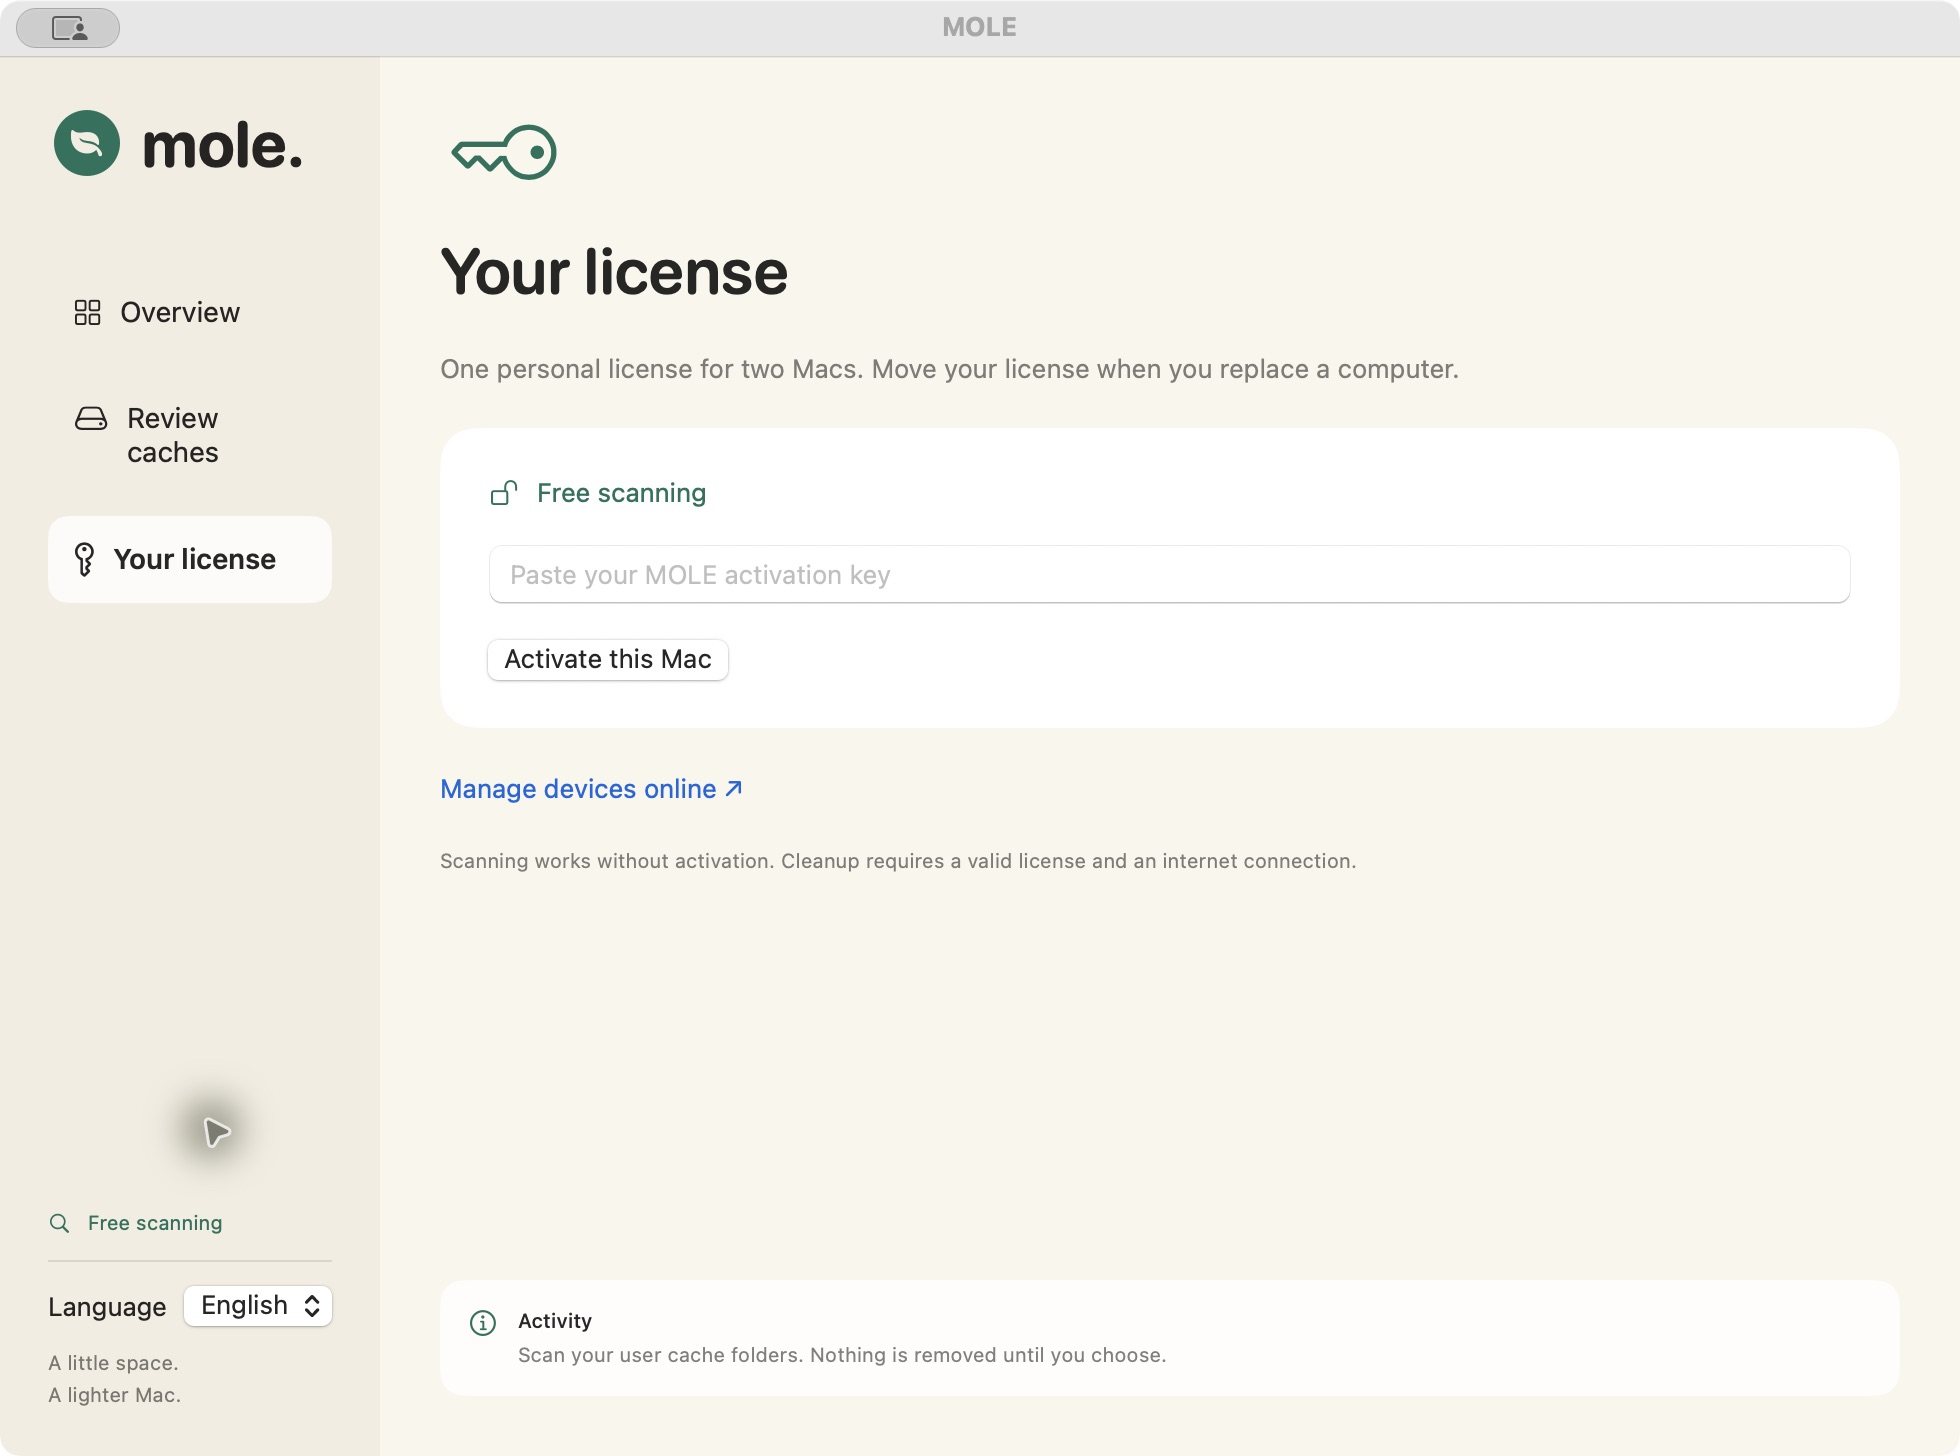Click the 'A lighter Mac.' tagline

115,1395
